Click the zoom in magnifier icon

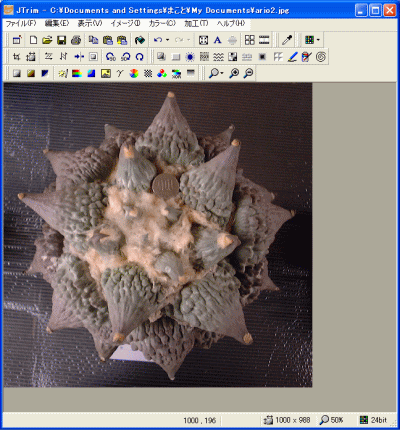click(x=234, y=73)
